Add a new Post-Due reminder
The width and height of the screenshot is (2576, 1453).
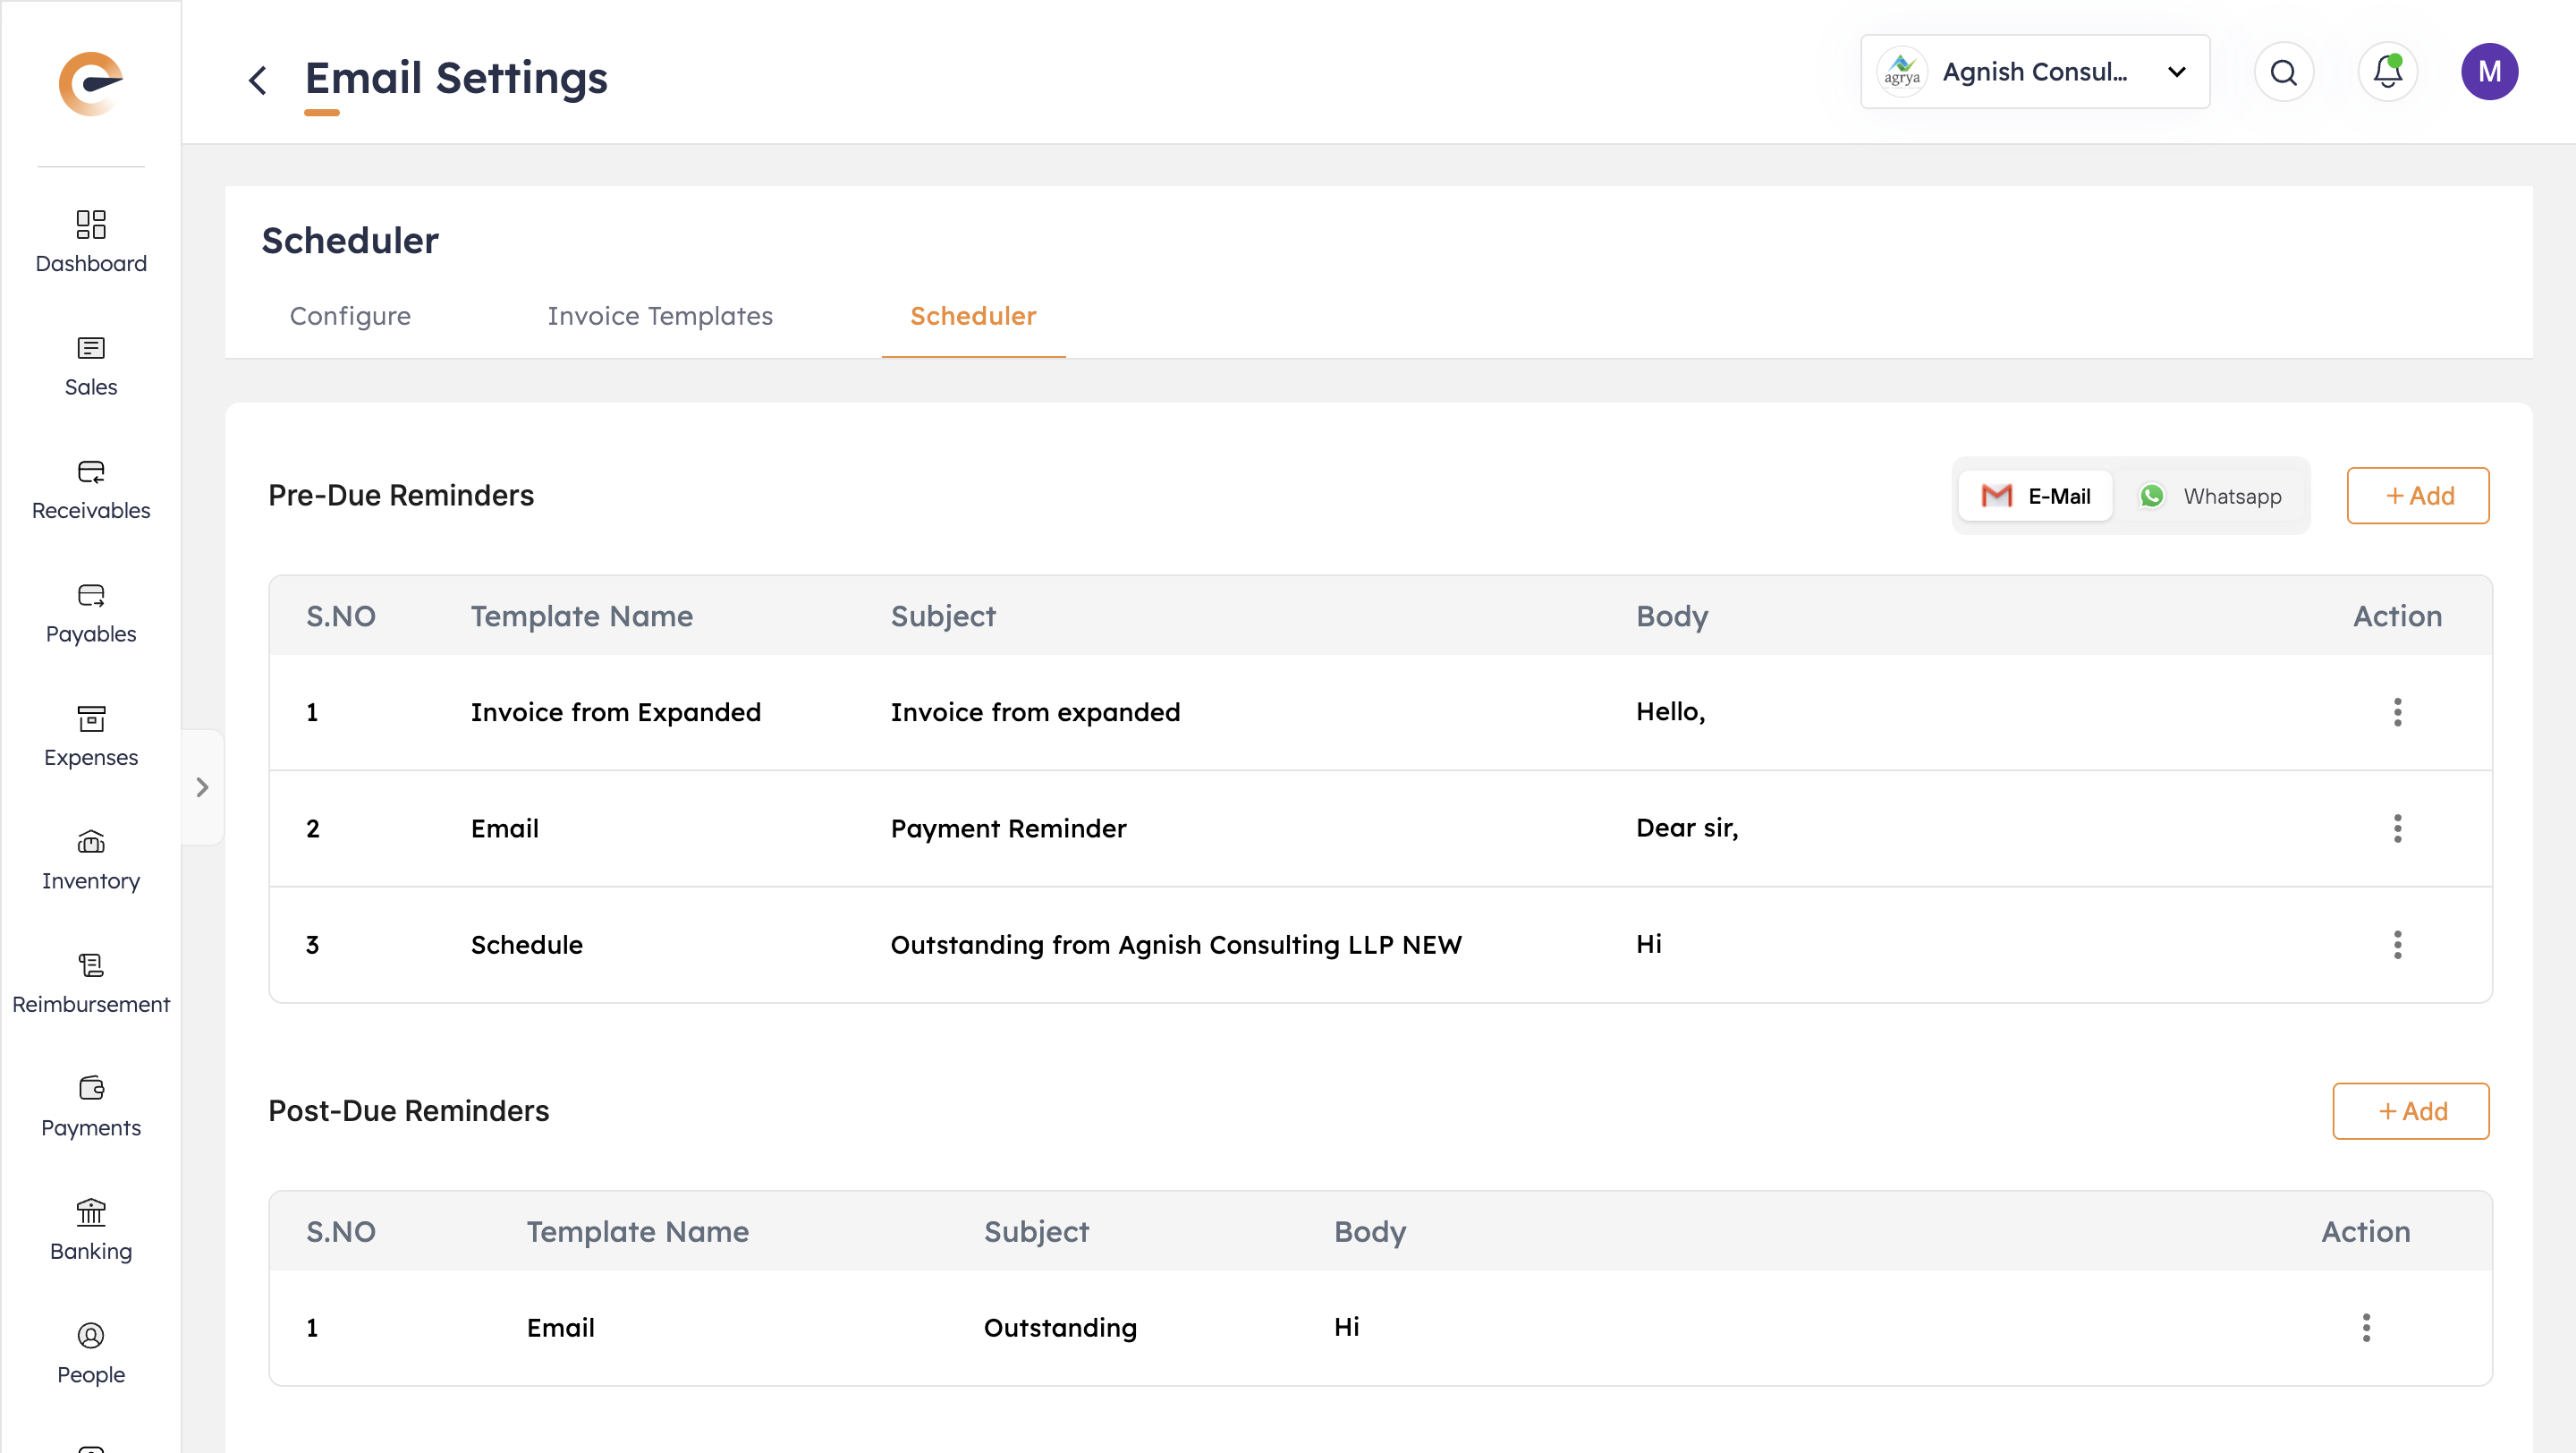(2410, 1111)
